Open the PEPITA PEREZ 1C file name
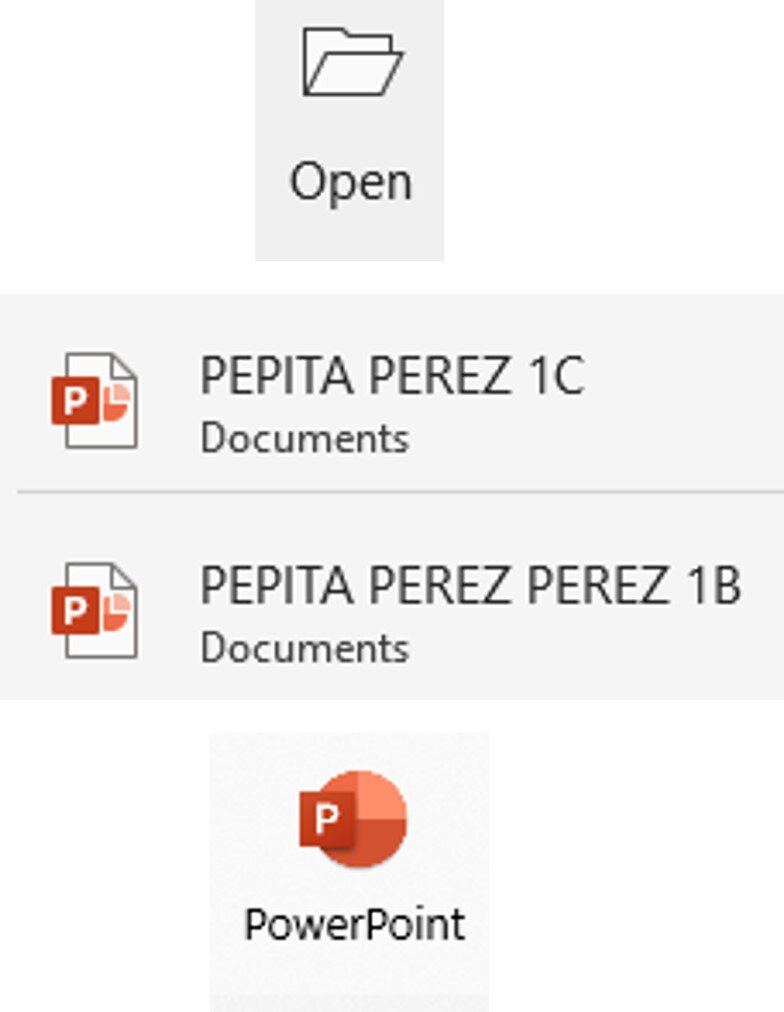Screen dimensions: 784x1012 (392, 377)
